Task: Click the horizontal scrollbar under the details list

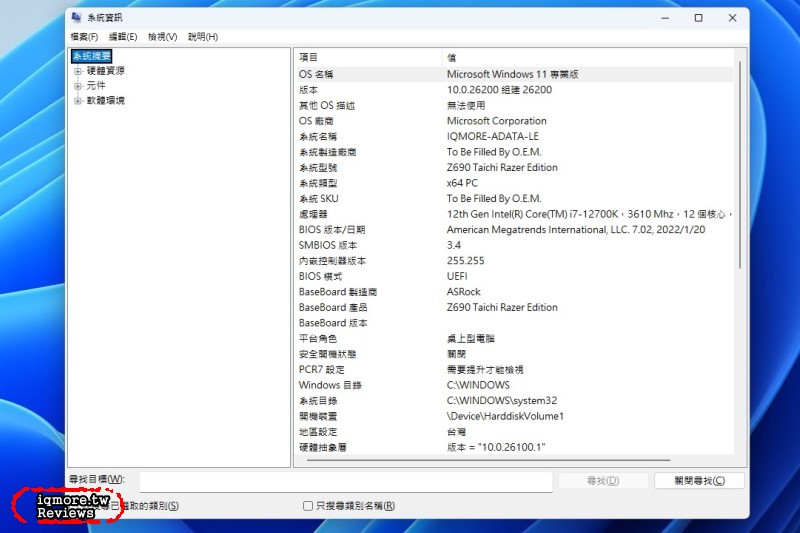Action: point(489,460)
